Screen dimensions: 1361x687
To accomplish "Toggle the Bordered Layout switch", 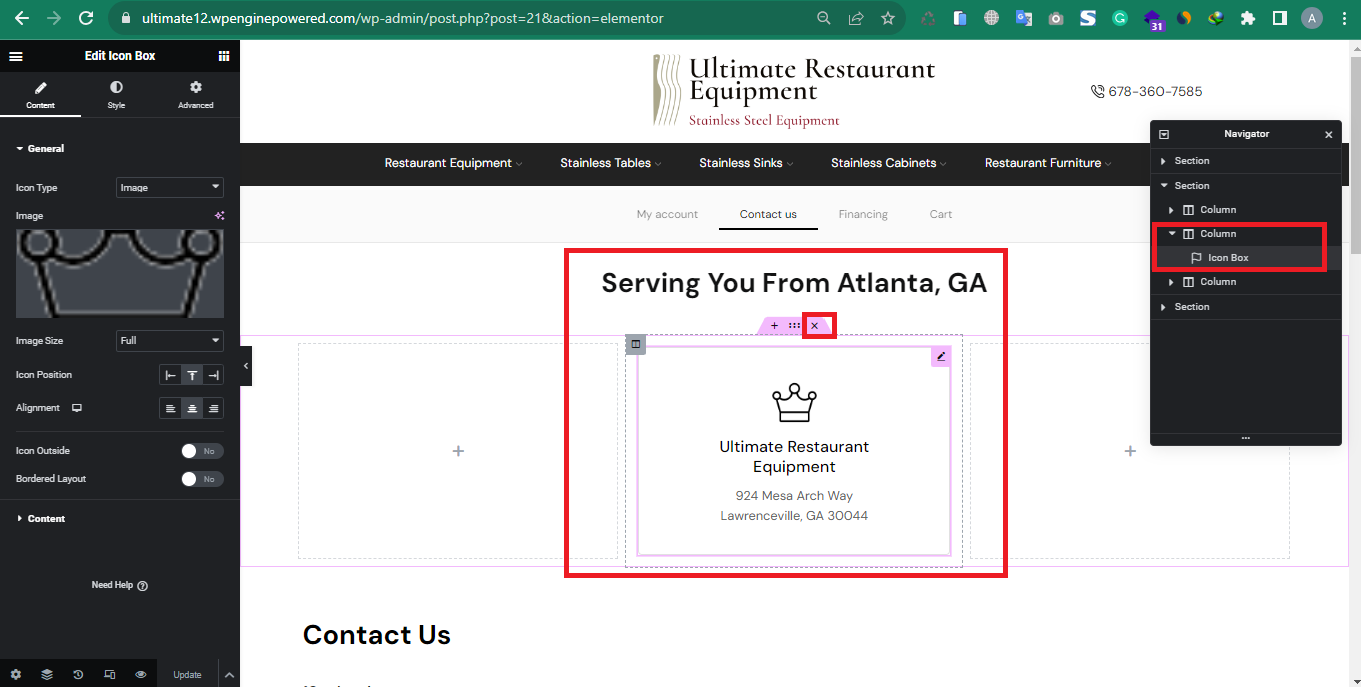I will (202, 479).
